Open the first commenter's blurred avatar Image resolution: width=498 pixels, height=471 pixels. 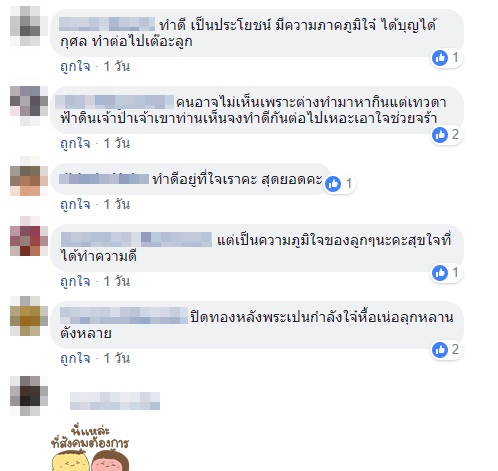pos(29,26)
